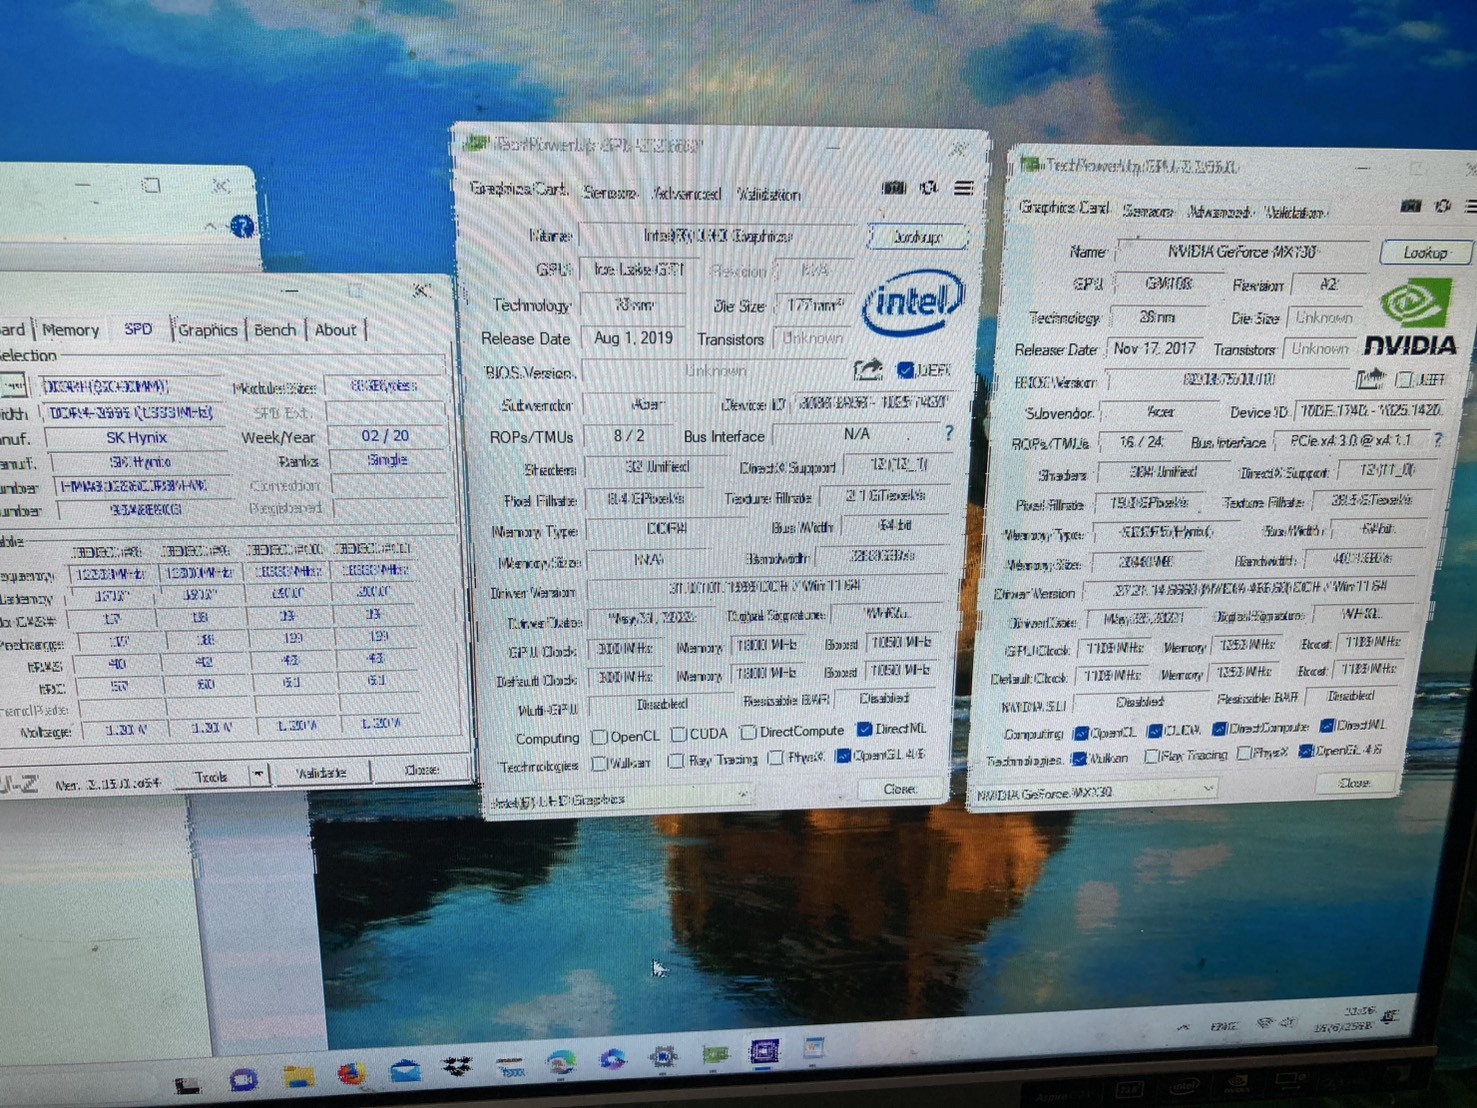The height and width of the screenshot is (1108, 1477).
Task: Open the memory slot selection dropdown in CPU-Z
Action: [x=15, y=386]
